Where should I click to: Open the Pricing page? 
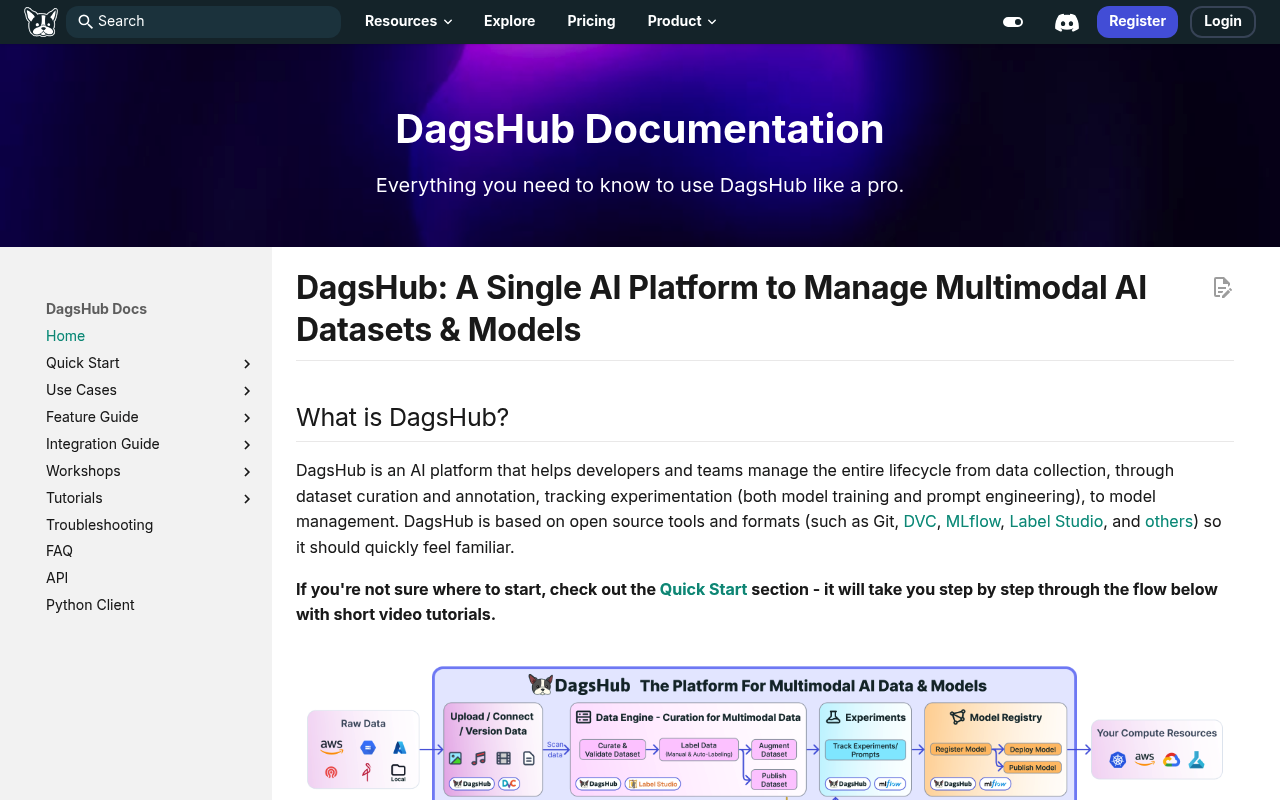tap(591, 21)
